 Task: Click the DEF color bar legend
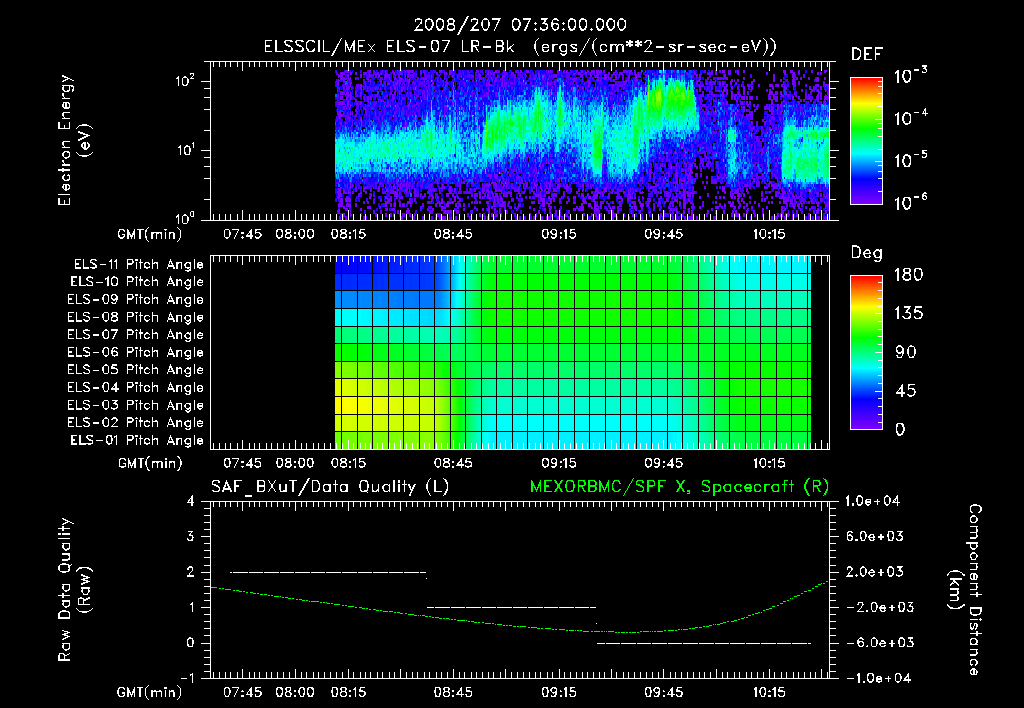[866, 140]
